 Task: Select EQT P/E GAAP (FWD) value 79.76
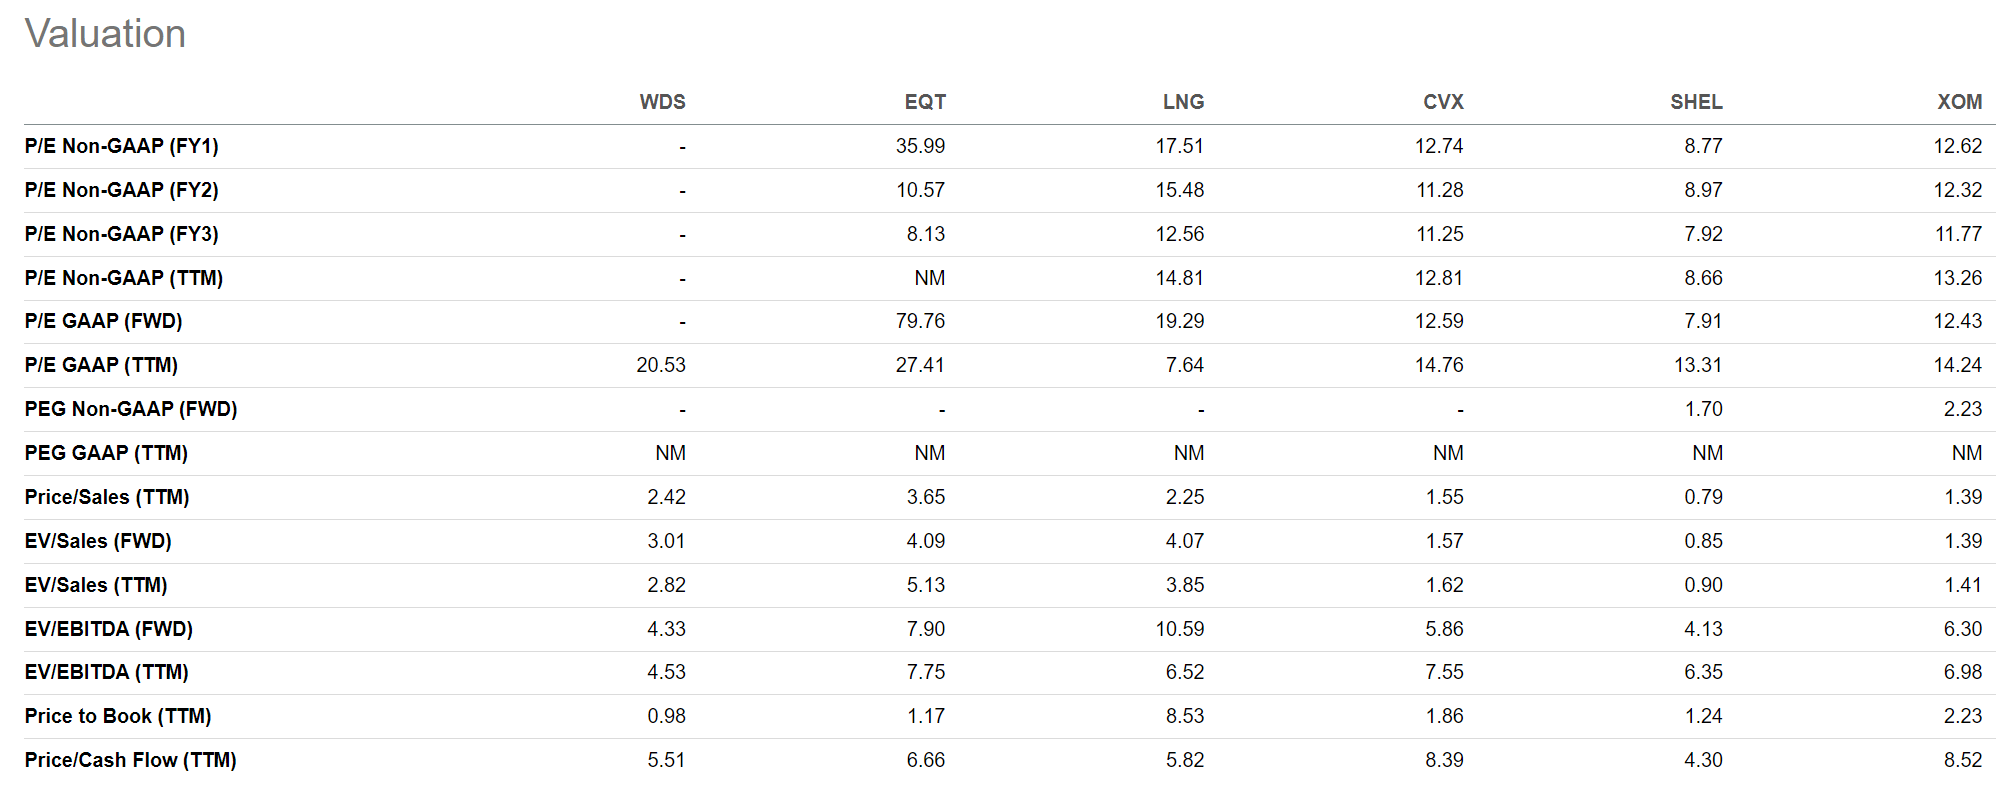point(920,321)
